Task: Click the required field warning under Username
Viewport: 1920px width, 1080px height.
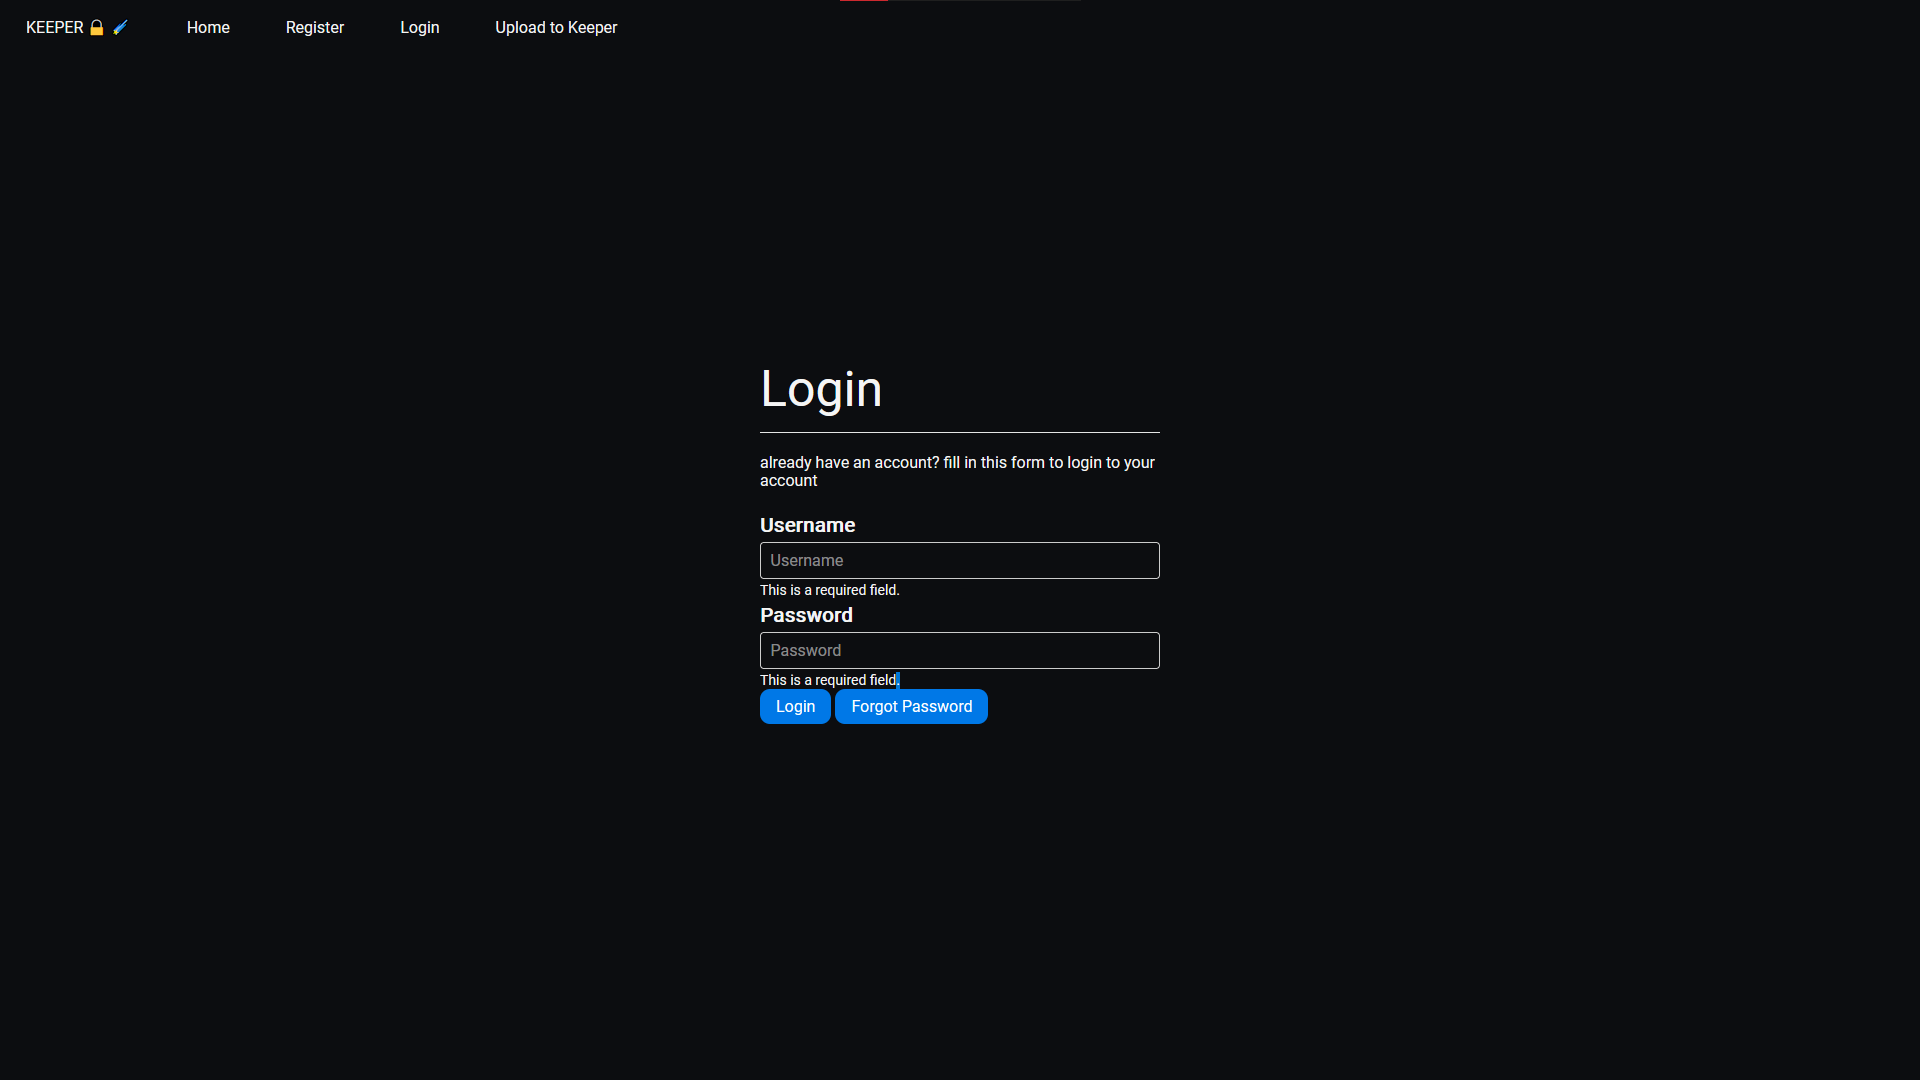Action: click(x=829, y=590)
